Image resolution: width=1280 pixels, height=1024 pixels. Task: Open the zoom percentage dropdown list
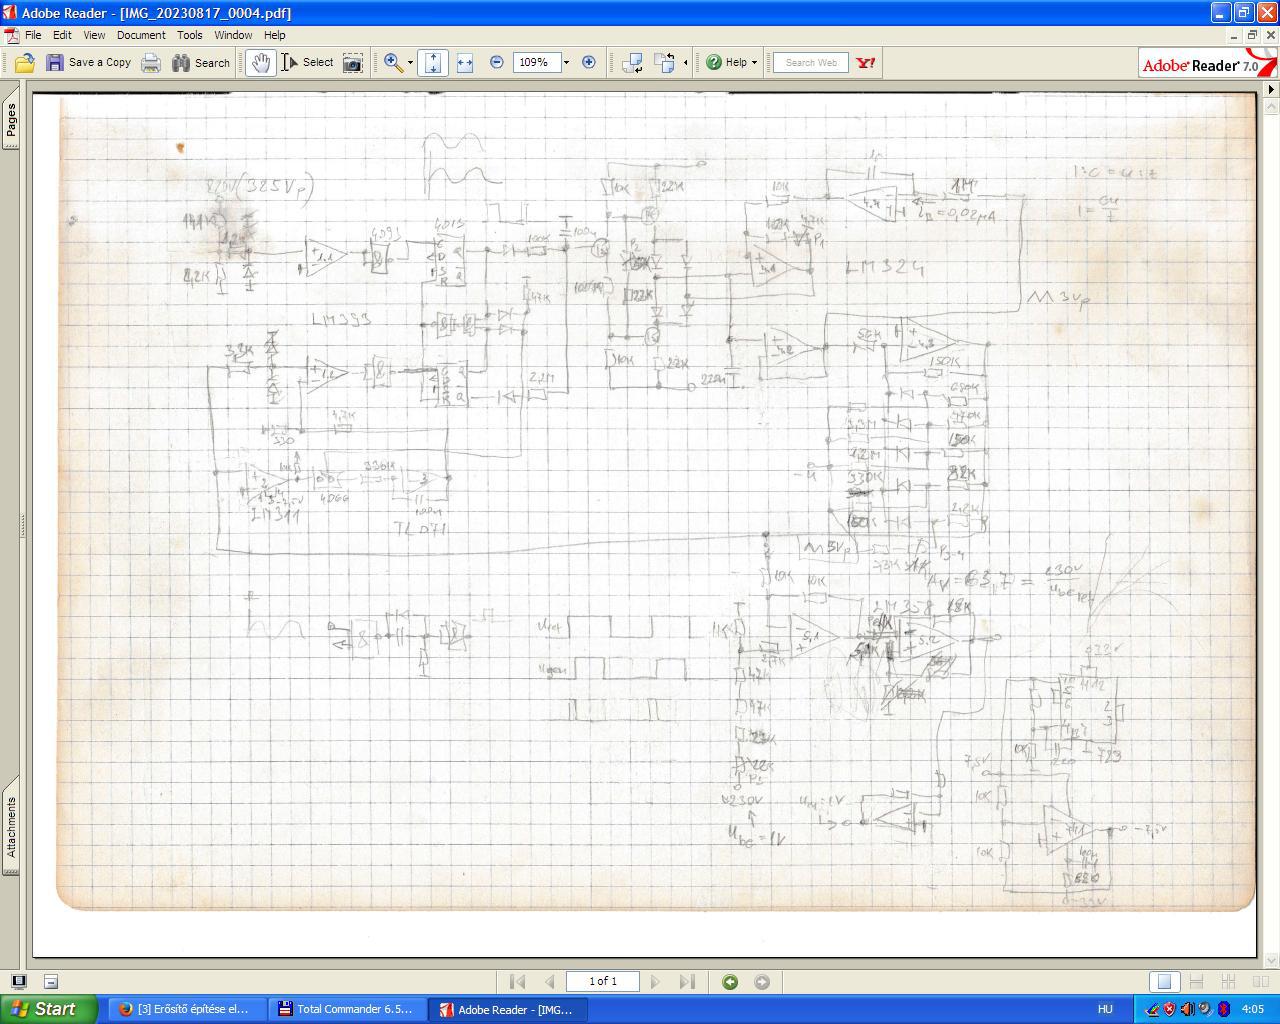[x=566, y=62]
